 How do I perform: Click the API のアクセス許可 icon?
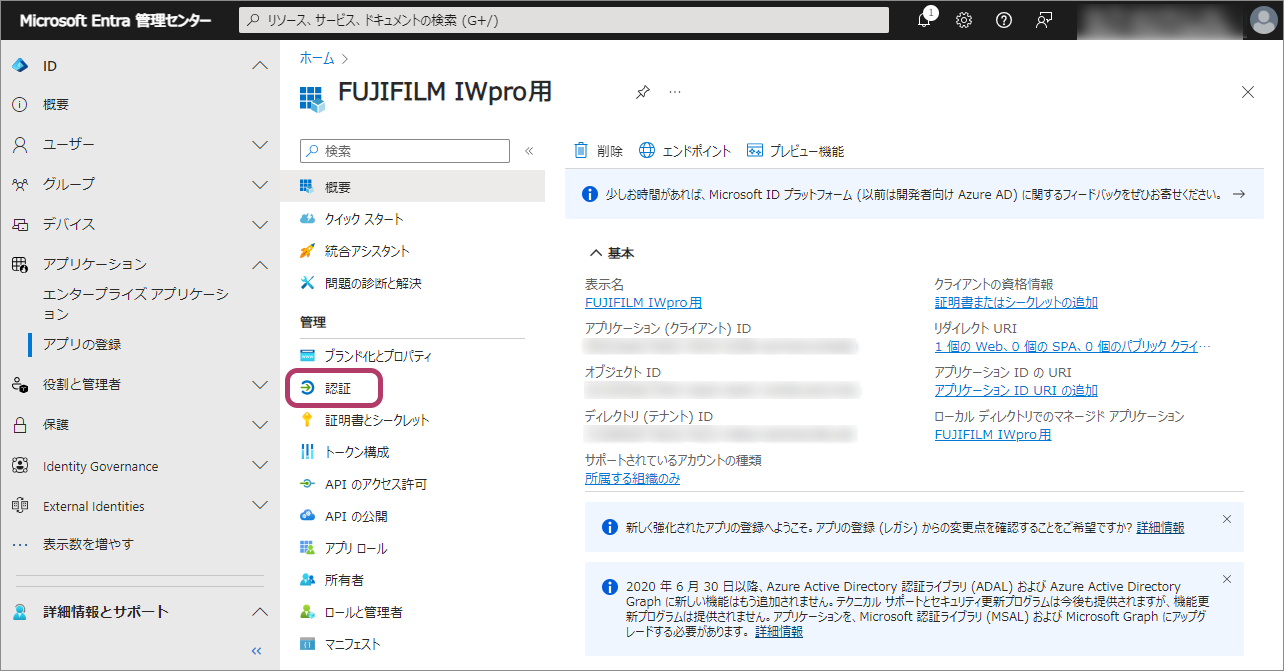(308, 484)
